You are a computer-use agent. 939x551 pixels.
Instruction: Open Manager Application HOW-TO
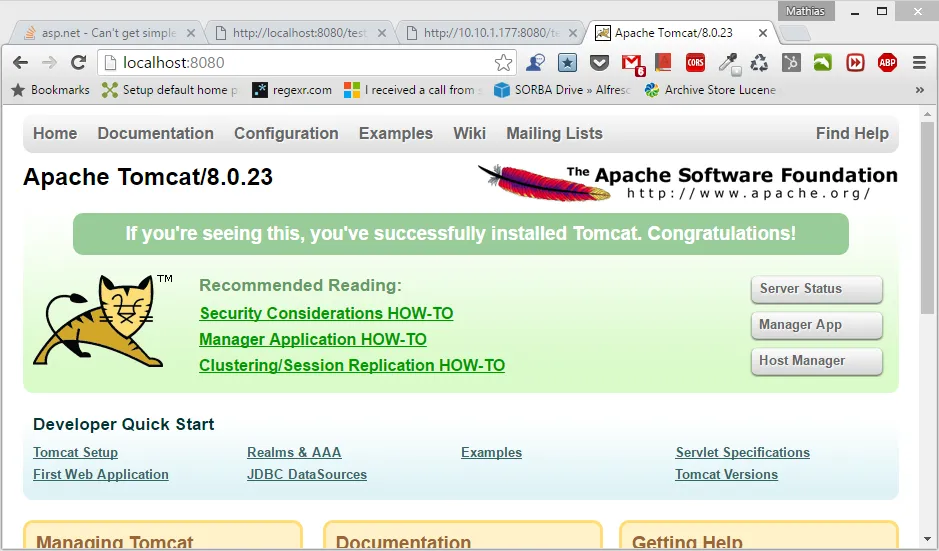tap(313, 340)
